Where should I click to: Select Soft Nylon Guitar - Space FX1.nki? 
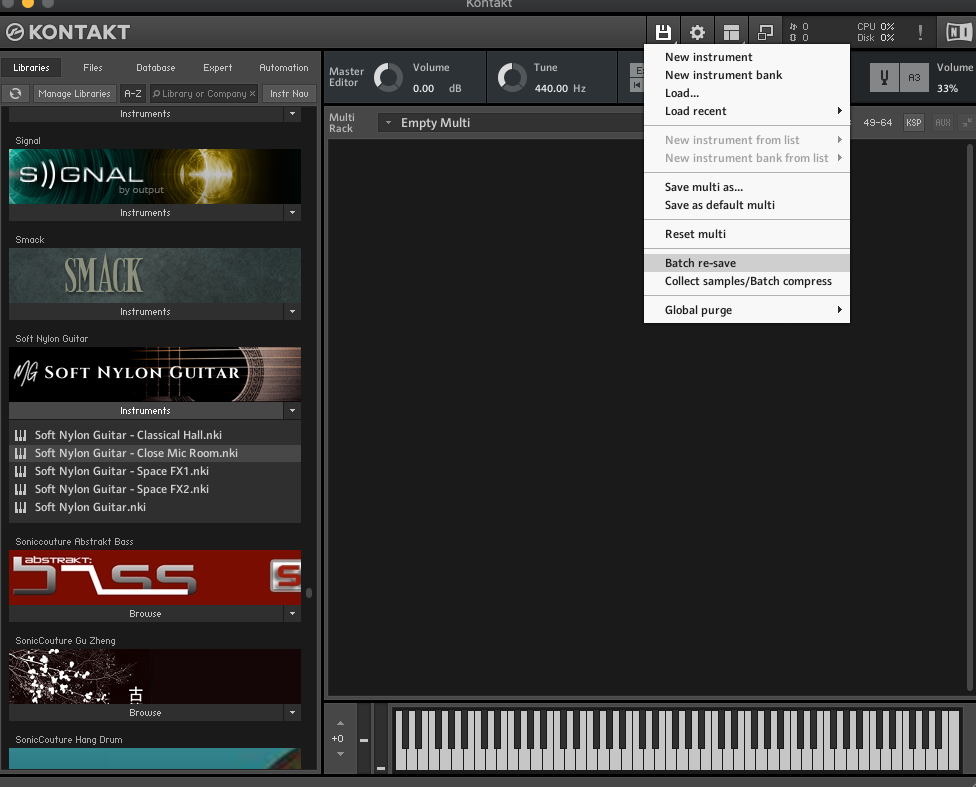pyautogui.click(x=155, y=471)
